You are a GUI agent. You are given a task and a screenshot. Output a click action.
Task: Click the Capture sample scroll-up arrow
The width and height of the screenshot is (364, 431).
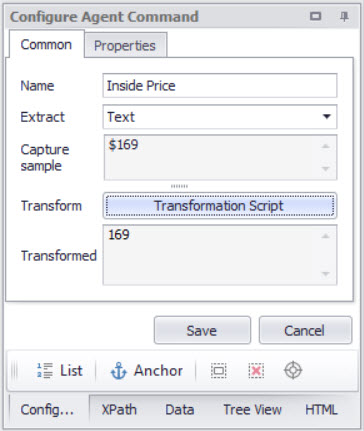tap(326, 146)
